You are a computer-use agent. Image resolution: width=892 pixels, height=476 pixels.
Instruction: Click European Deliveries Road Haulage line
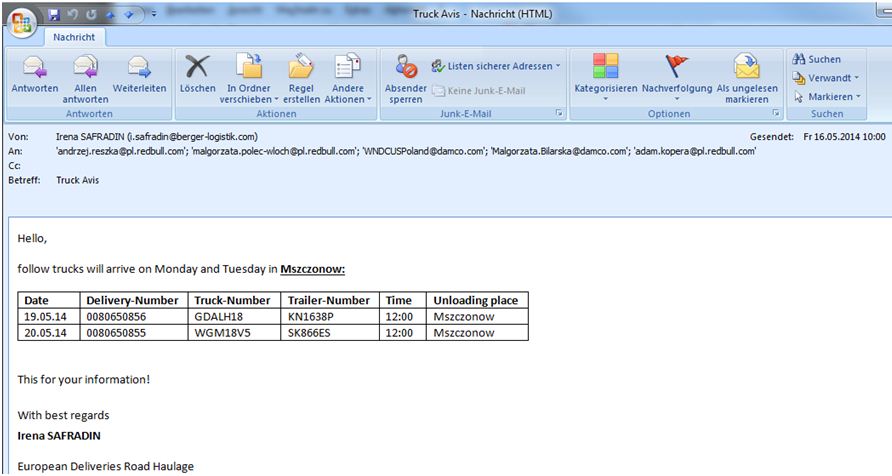pyautogui.click(x=106, y=467)
